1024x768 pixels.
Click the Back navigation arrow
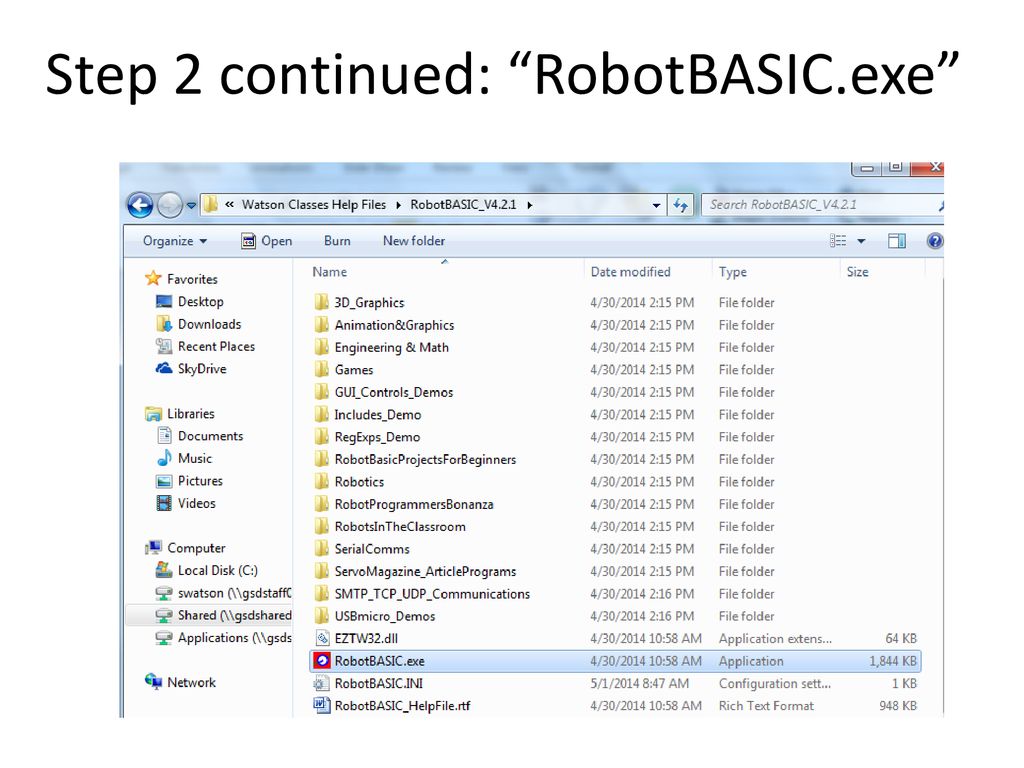[x=140, y=205]
